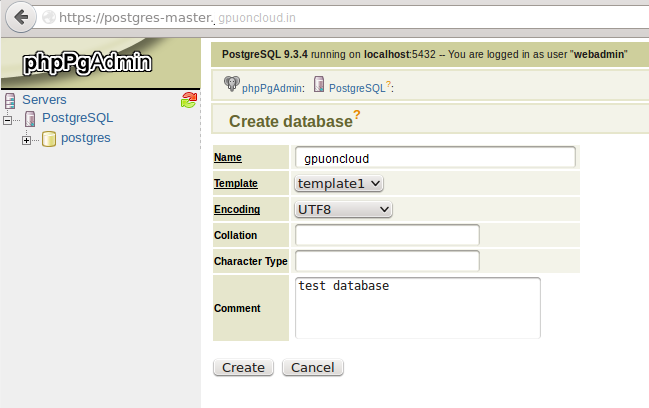Click the Comment text area
This screenshot has width=649, height=408.
417,307
